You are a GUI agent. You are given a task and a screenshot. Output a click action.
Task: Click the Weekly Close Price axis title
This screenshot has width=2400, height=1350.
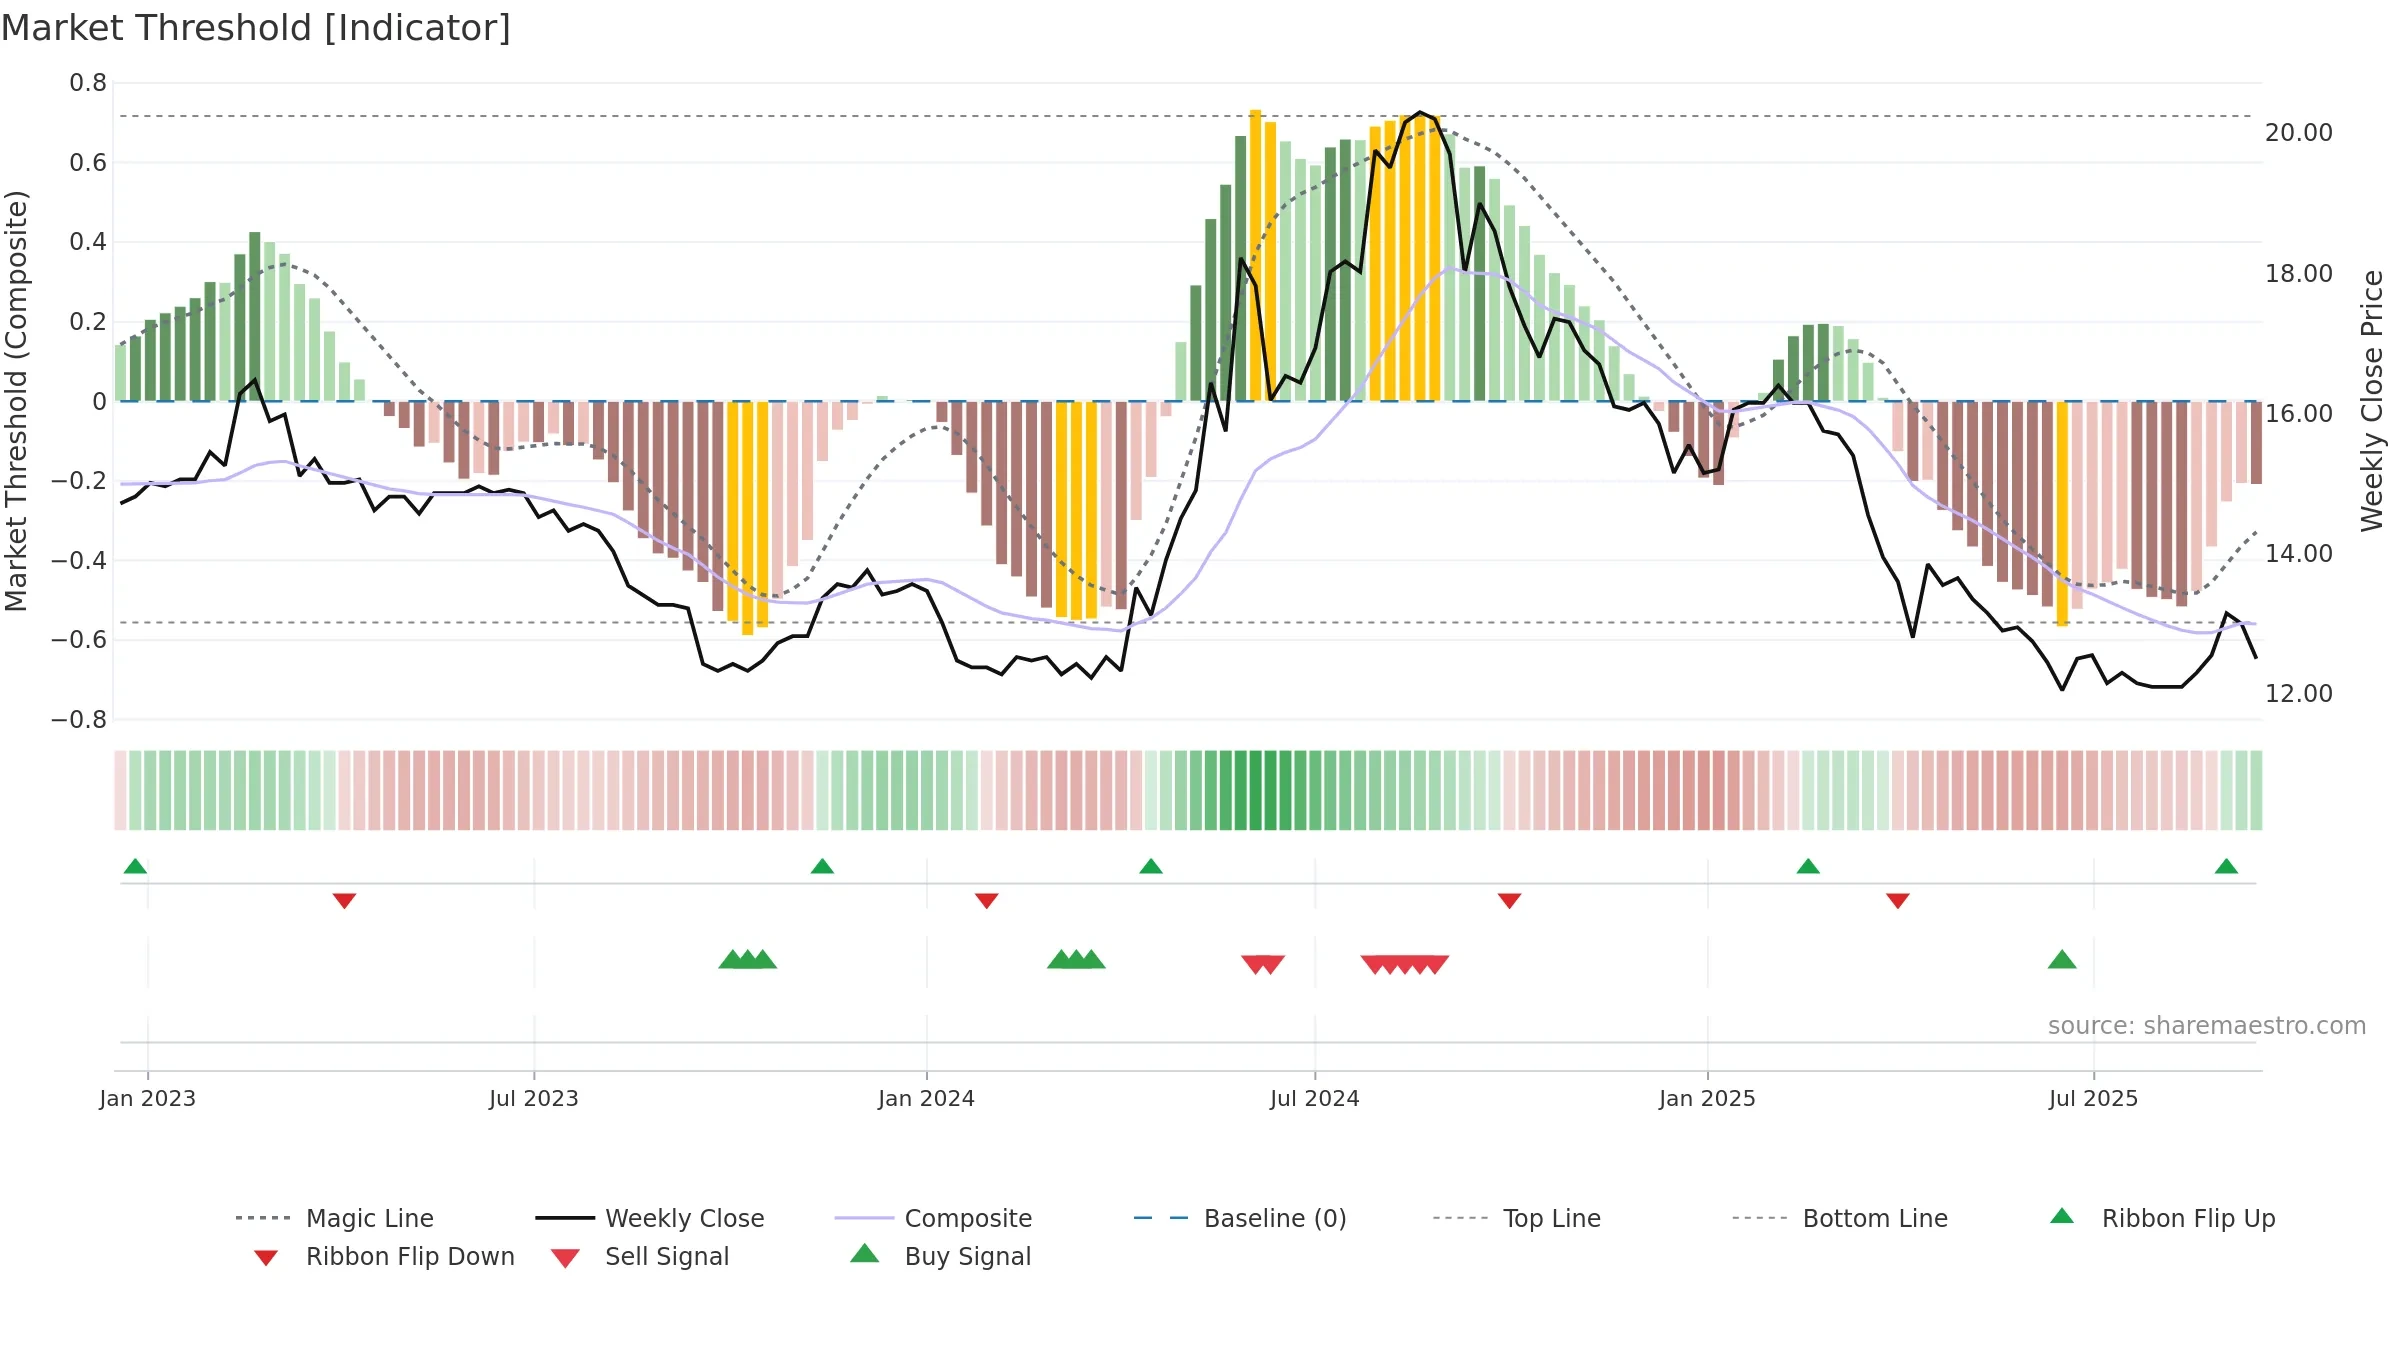2372,400
